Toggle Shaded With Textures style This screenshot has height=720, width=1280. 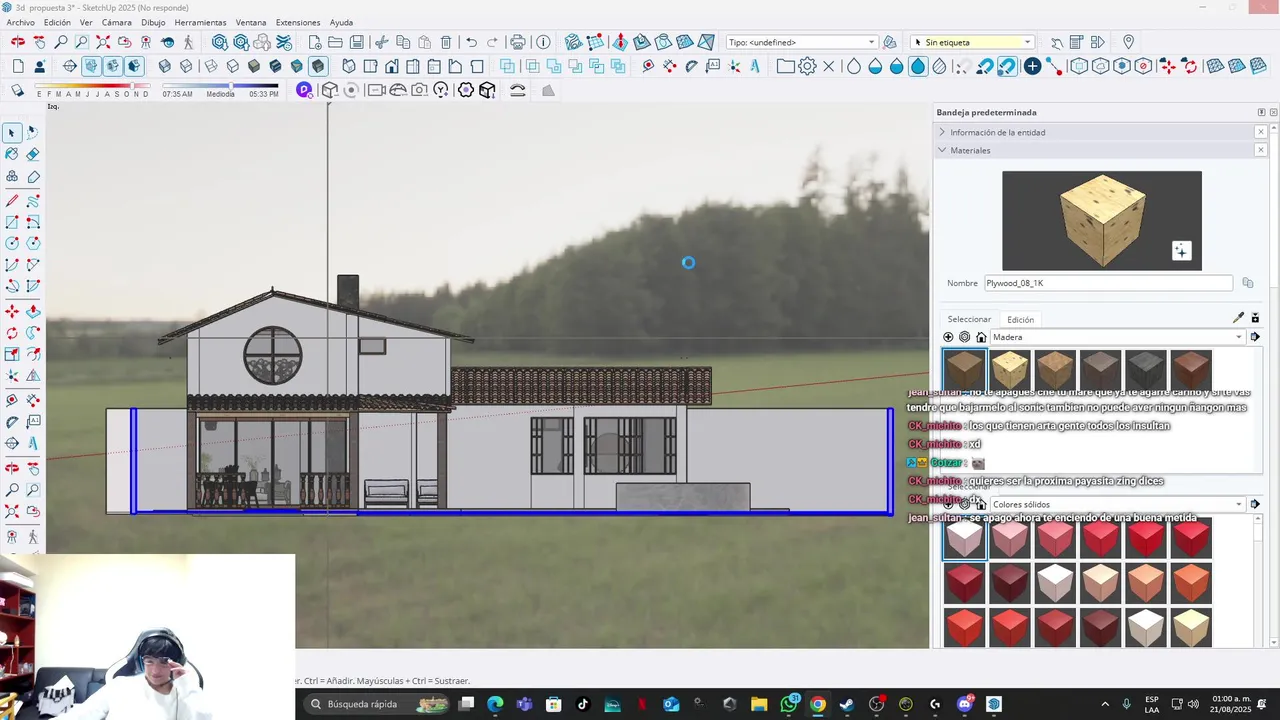pos(275,66)
